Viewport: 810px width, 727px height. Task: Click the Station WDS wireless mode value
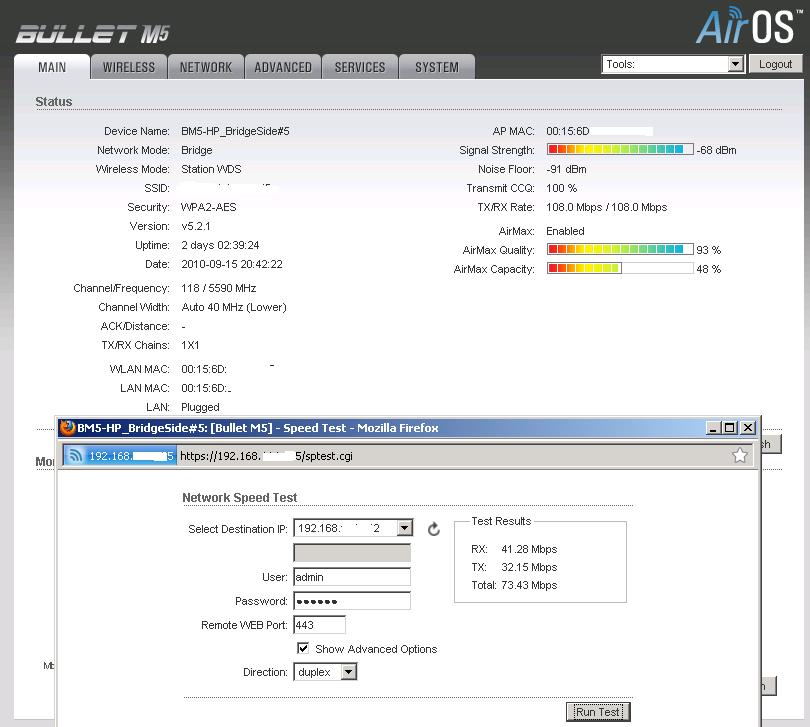211,169
